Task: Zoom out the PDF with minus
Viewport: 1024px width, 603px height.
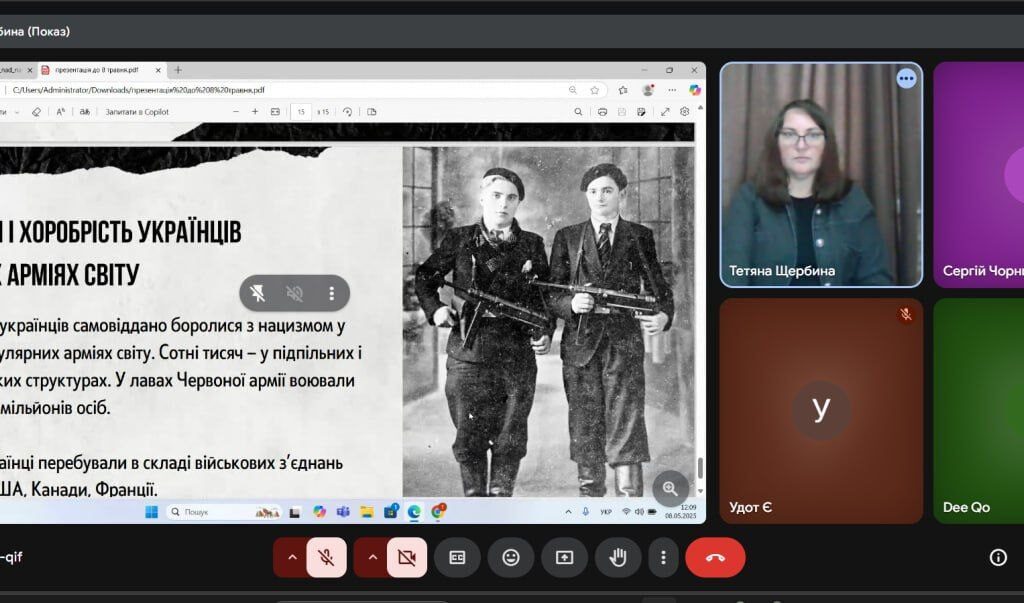Action: [x=236, y=112]
